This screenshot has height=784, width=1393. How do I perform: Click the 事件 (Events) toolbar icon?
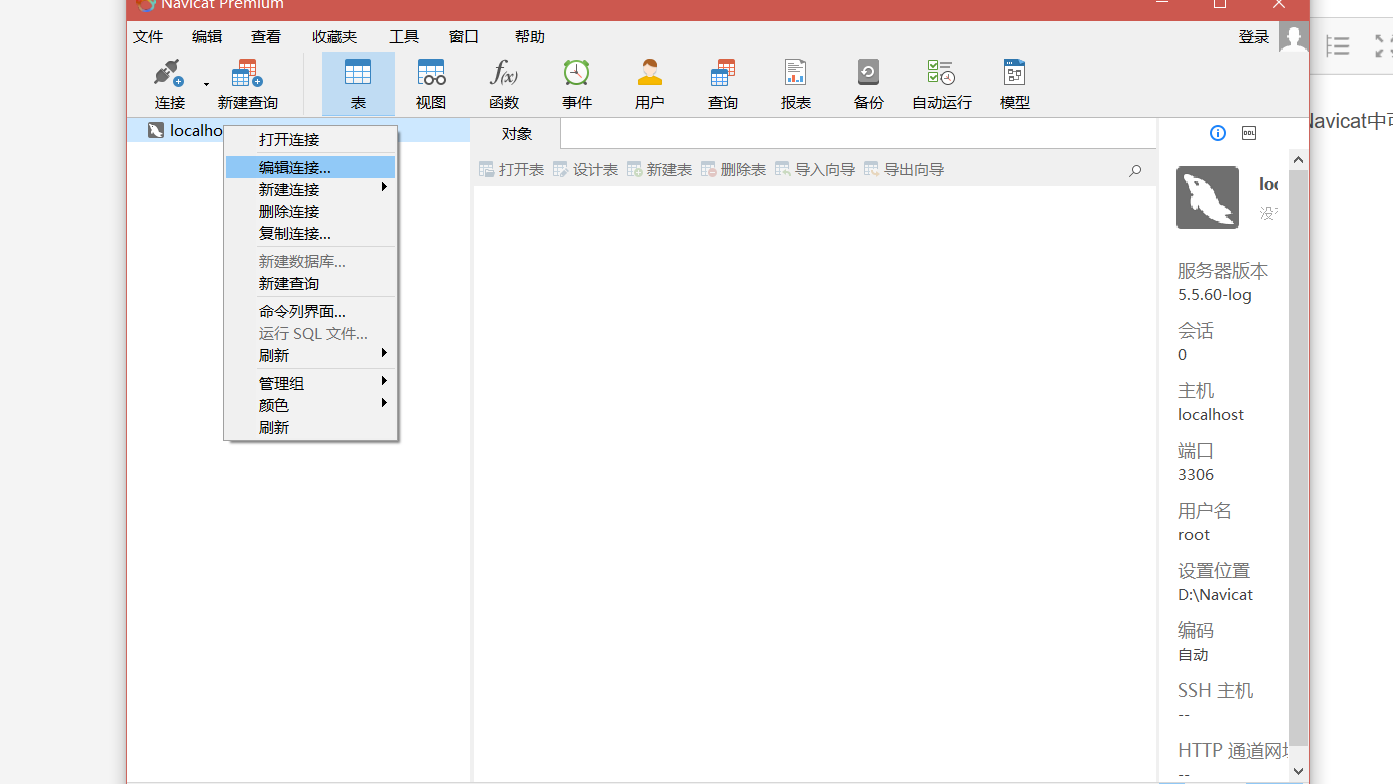tap(576, 82)
